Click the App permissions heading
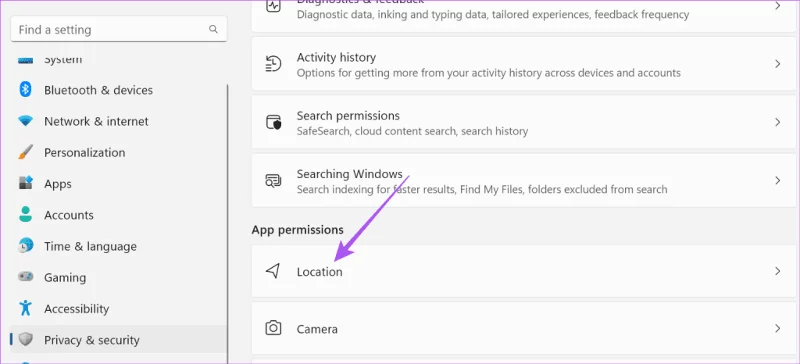 pos(297,230)
